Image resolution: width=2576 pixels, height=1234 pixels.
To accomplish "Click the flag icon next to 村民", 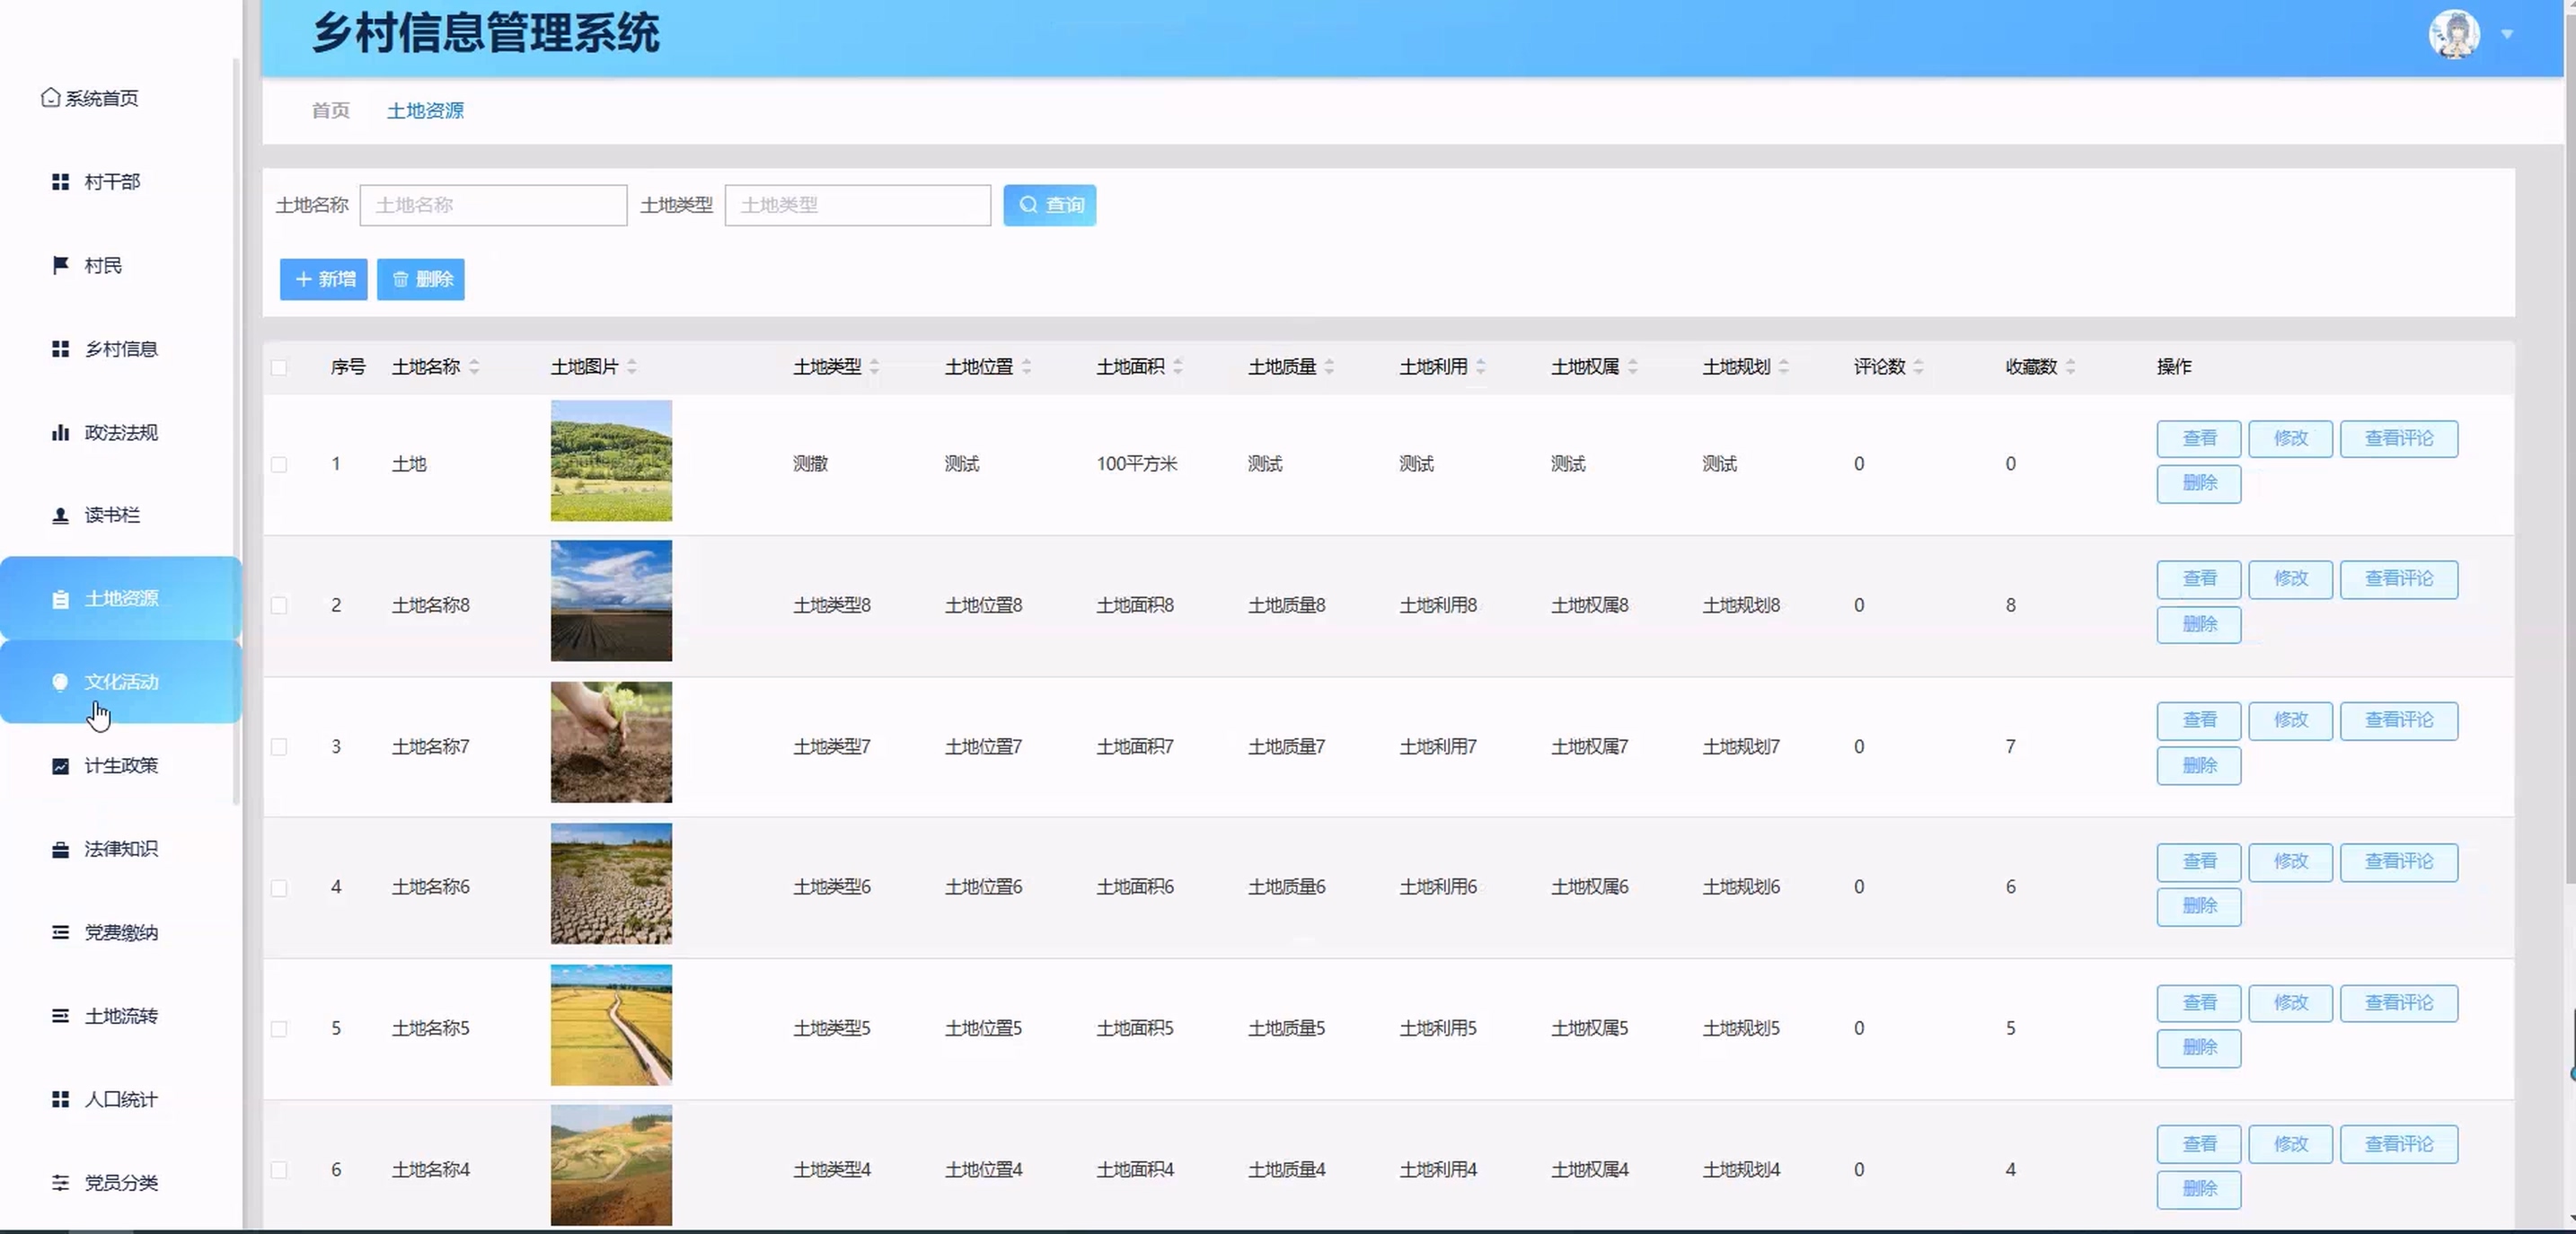I will pos(60,264).
